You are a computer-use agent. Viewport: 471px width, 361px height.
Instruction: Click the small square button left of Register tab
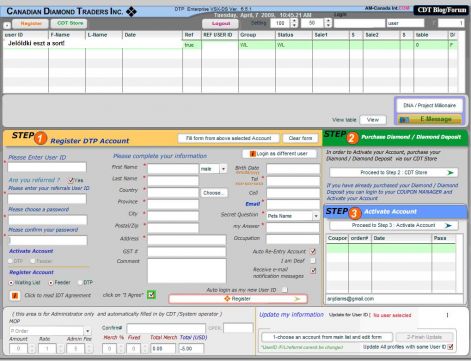click(x=7, y=25)
